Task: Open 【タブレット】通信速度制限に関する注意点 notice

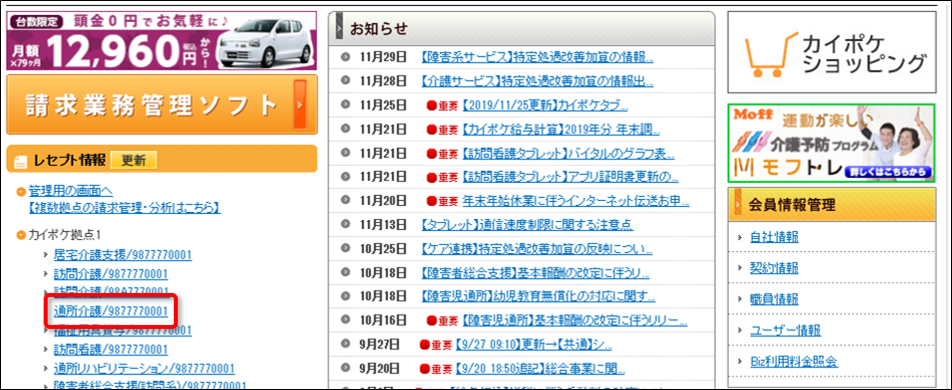Action: pyautogui.click(x=526, y=225)
